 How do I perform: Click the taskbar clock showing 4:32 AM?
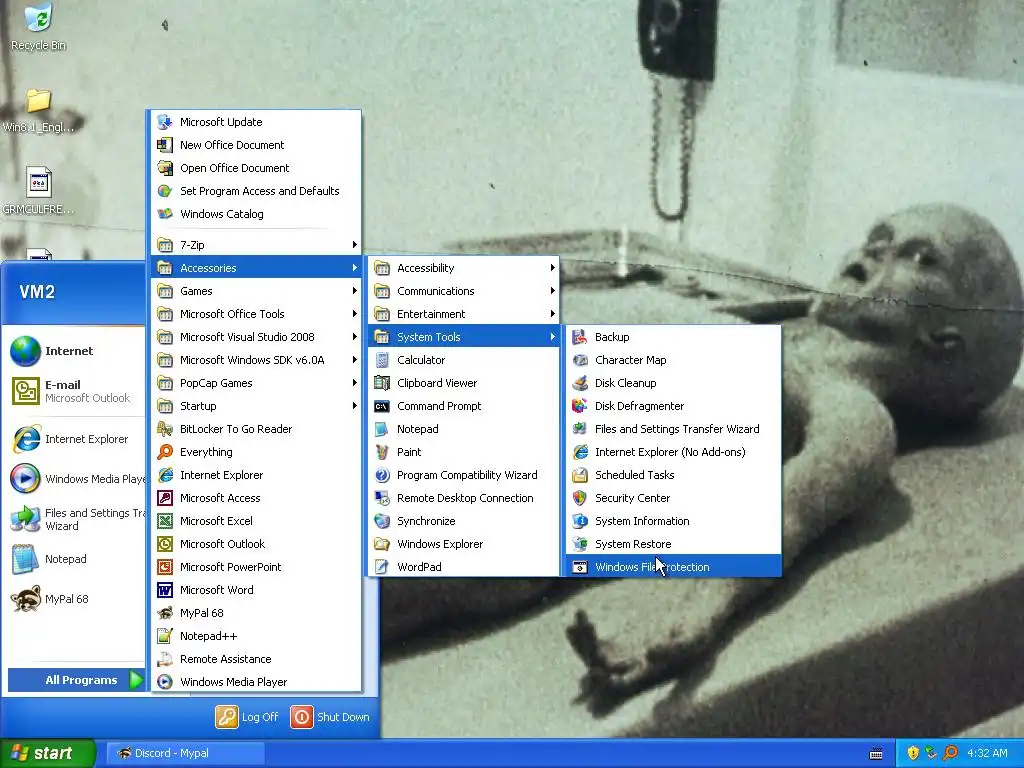[x=987, y=753]
